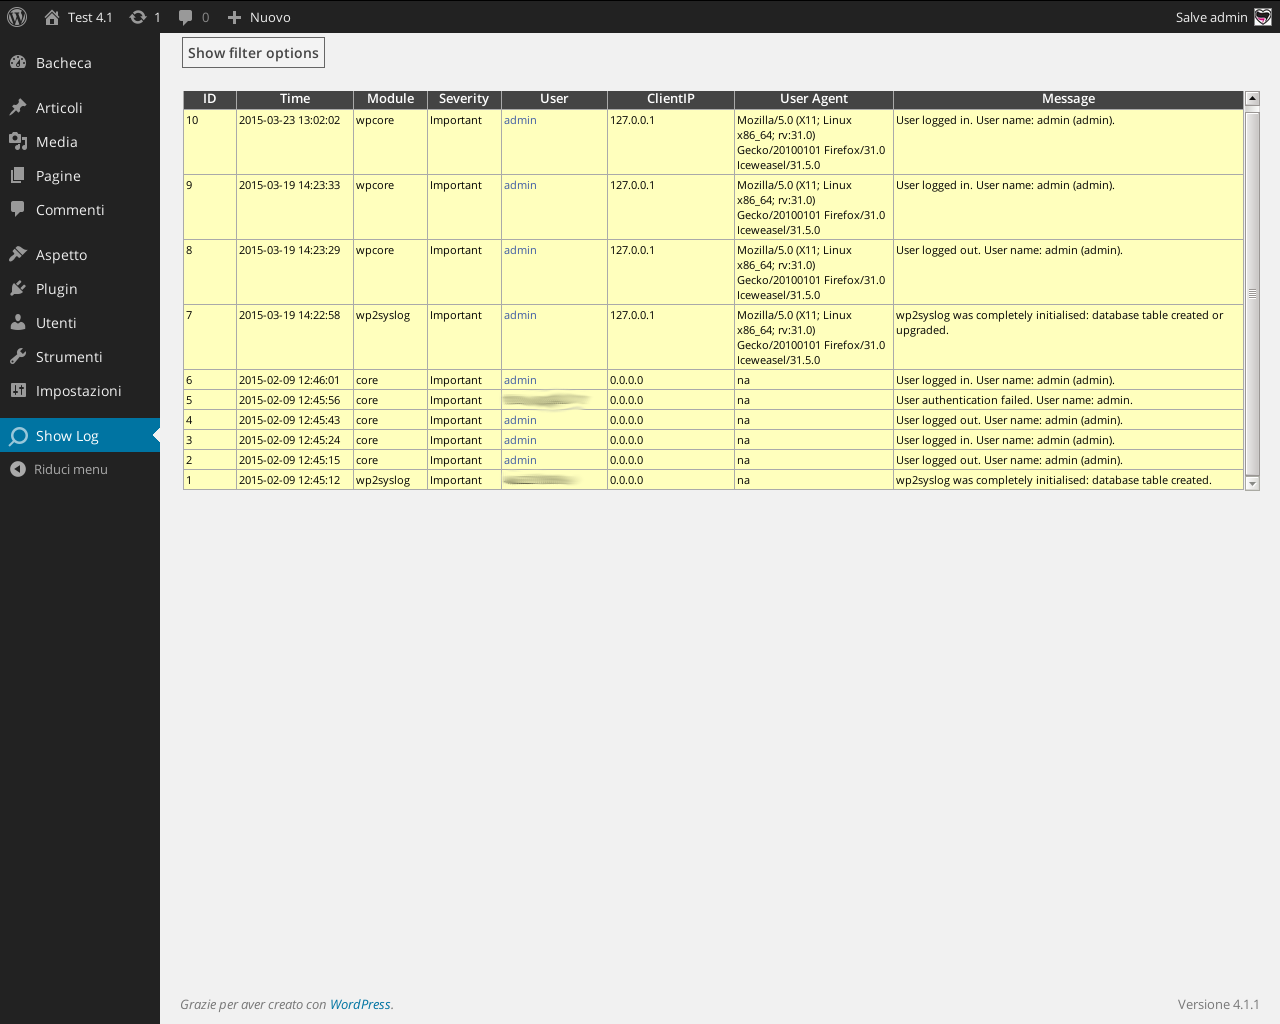Click the admin user link in log row 2
This screenshot has width=1280, height=1024.
[520, 460]
